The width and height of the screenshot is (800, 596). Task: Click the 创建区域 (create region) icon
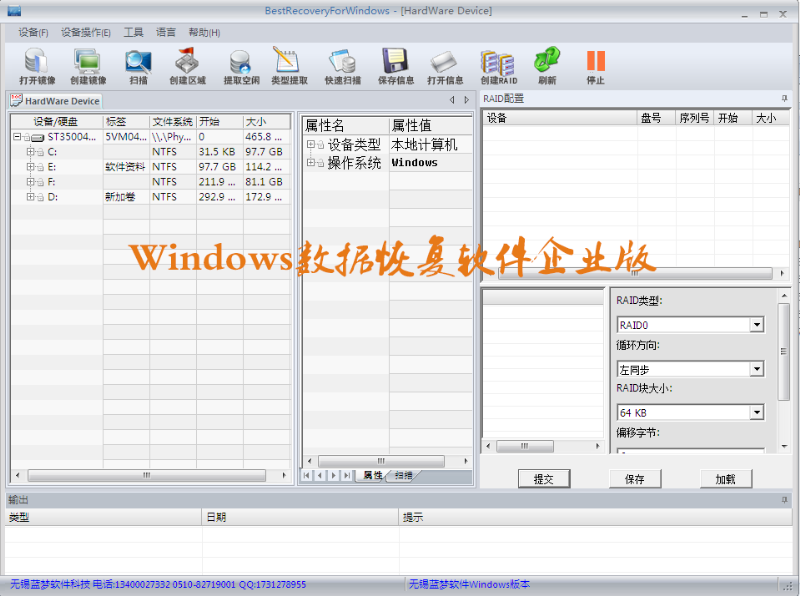187,65
